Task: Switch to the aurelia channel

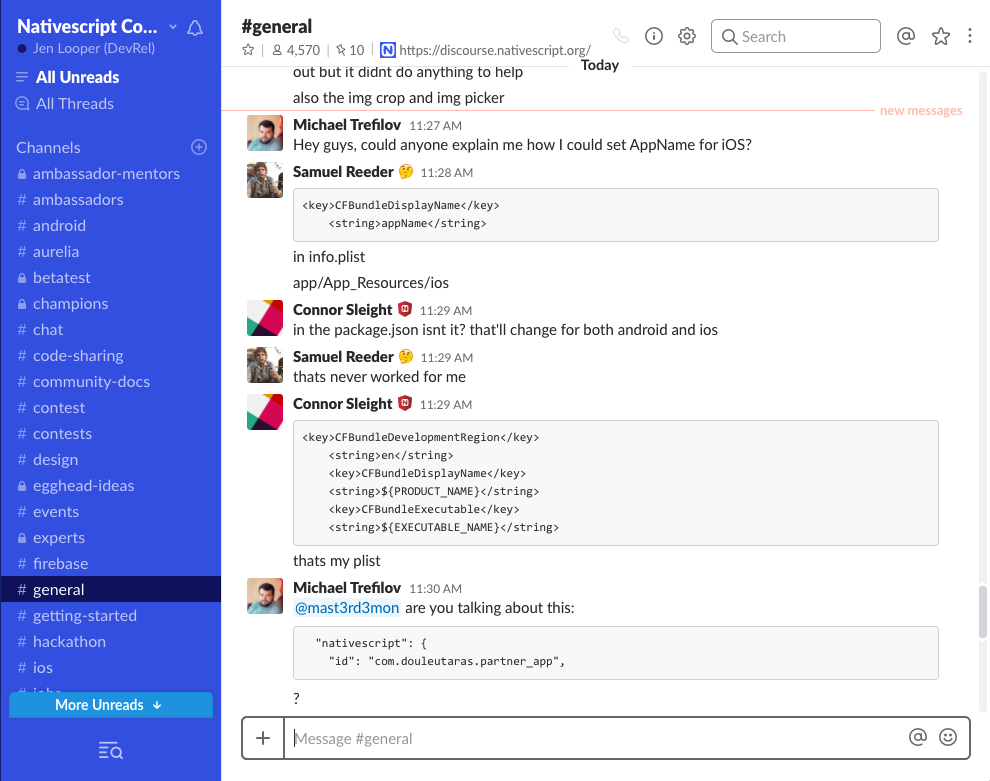Action: [56, 251]
